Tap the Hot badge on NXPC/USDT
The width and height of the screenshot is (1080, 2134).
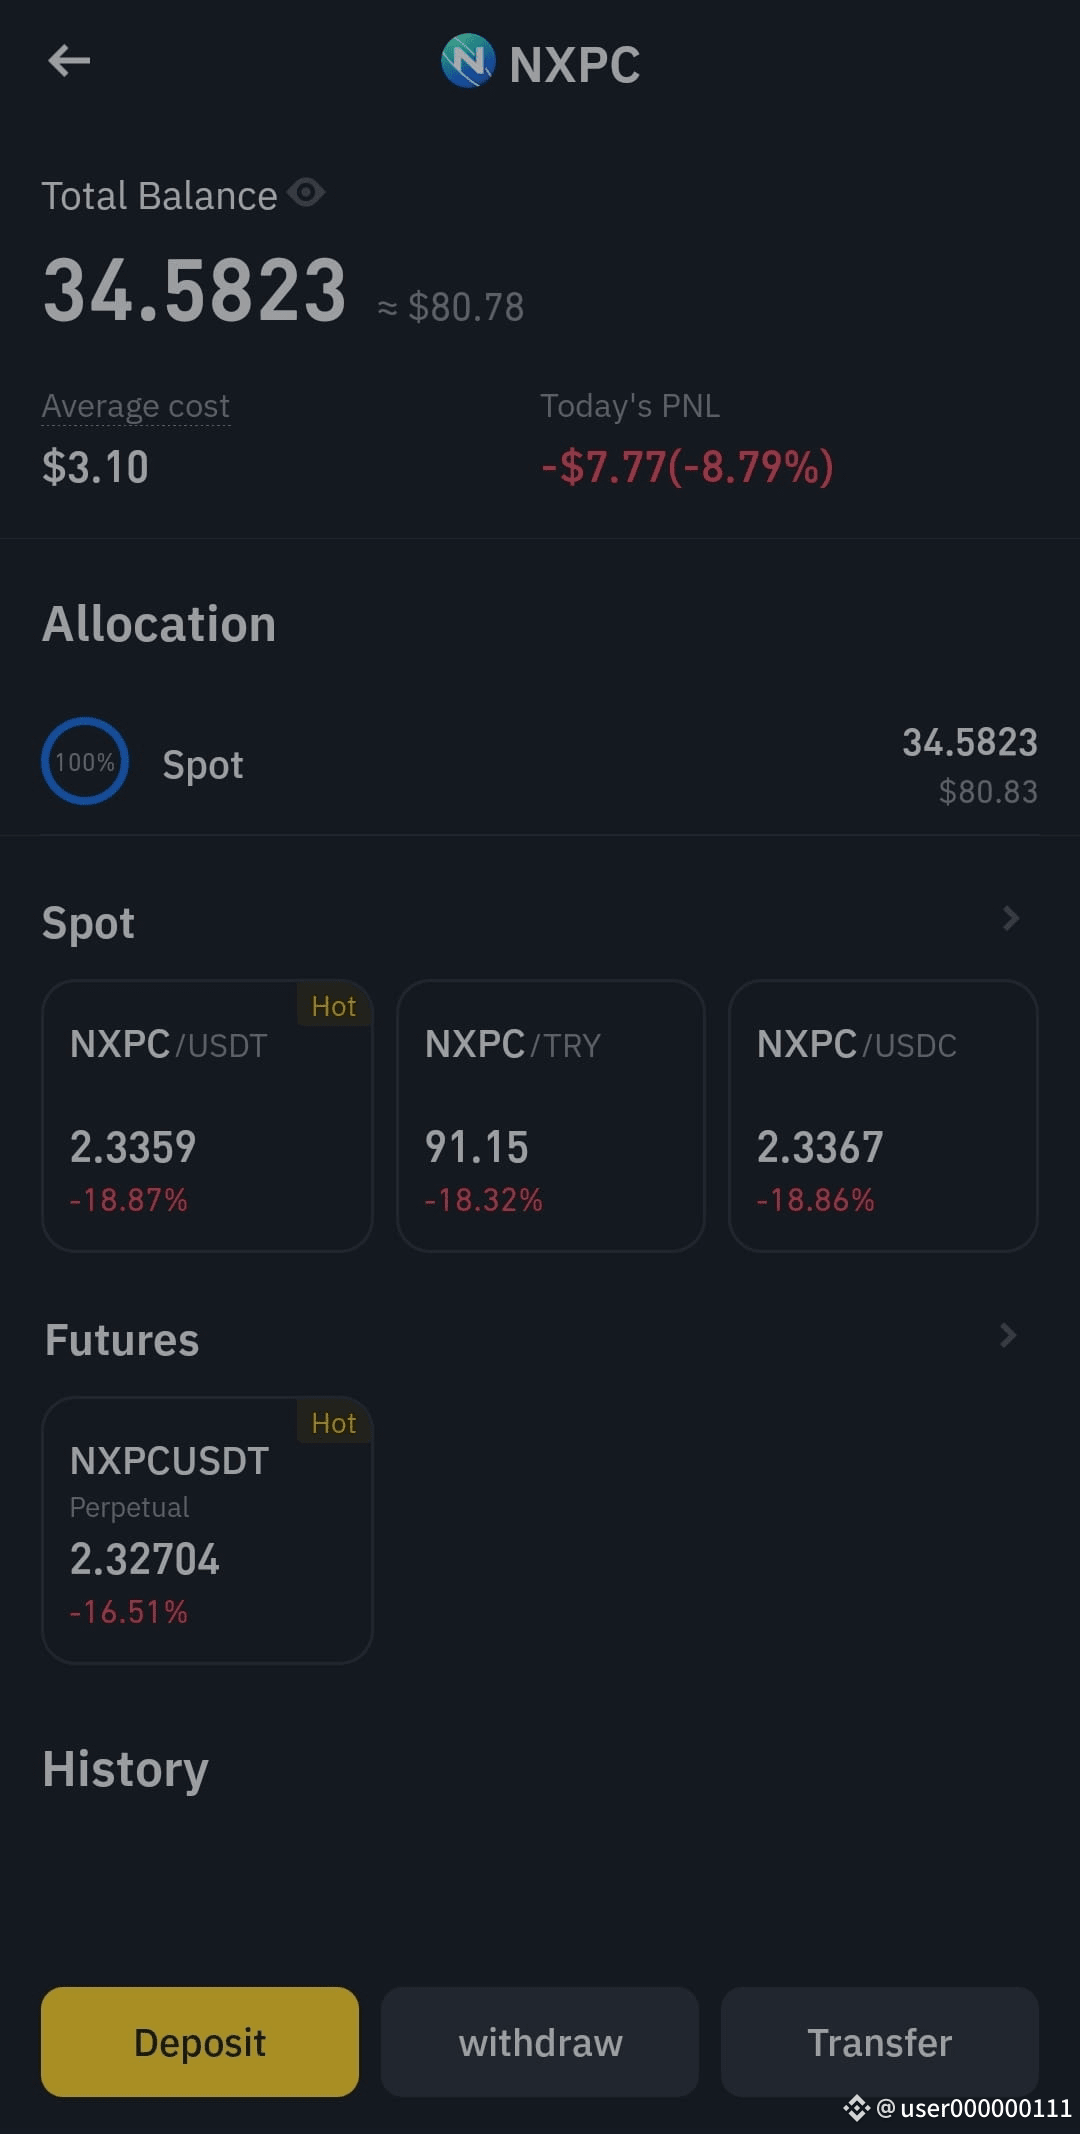(334, 1006)
